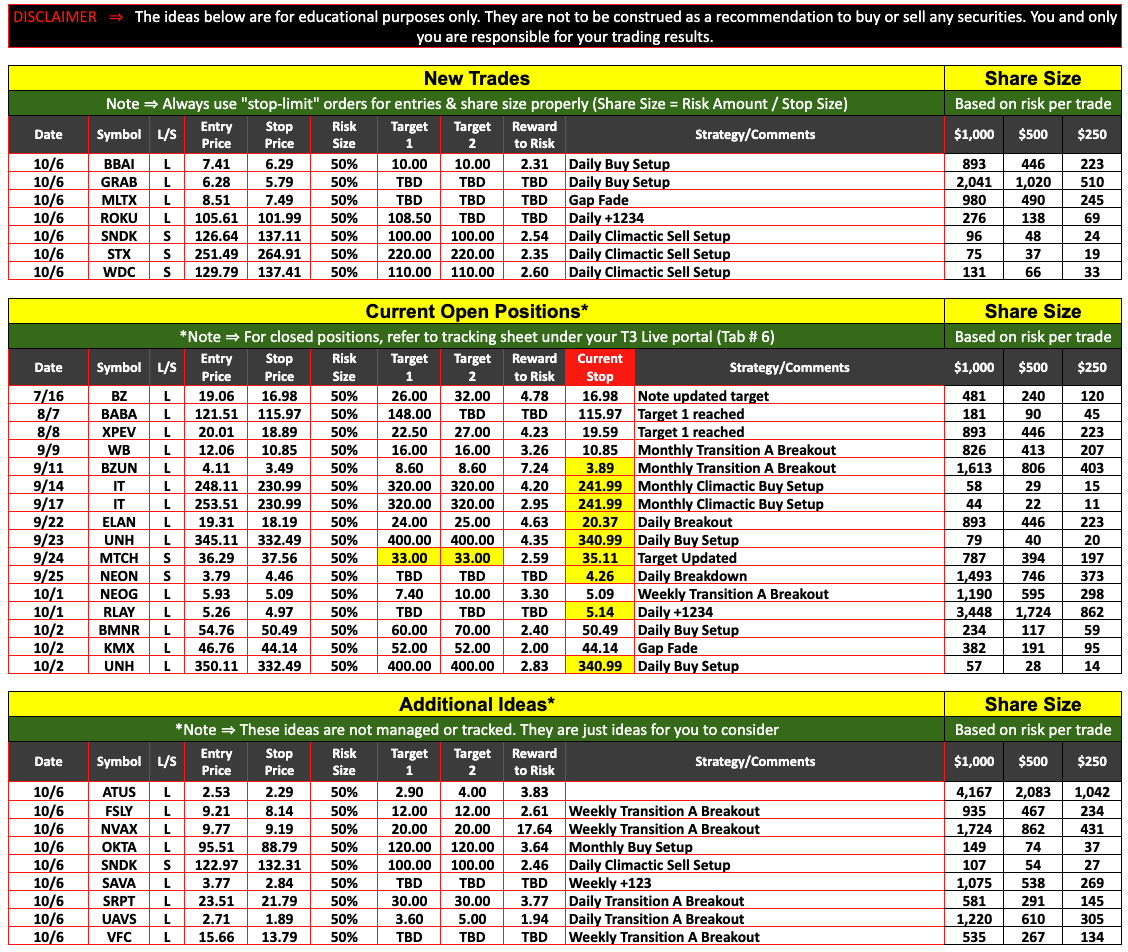
Task: Select the BBAI symbol cell
Action: pyautogui.click(x=119, y=164)
